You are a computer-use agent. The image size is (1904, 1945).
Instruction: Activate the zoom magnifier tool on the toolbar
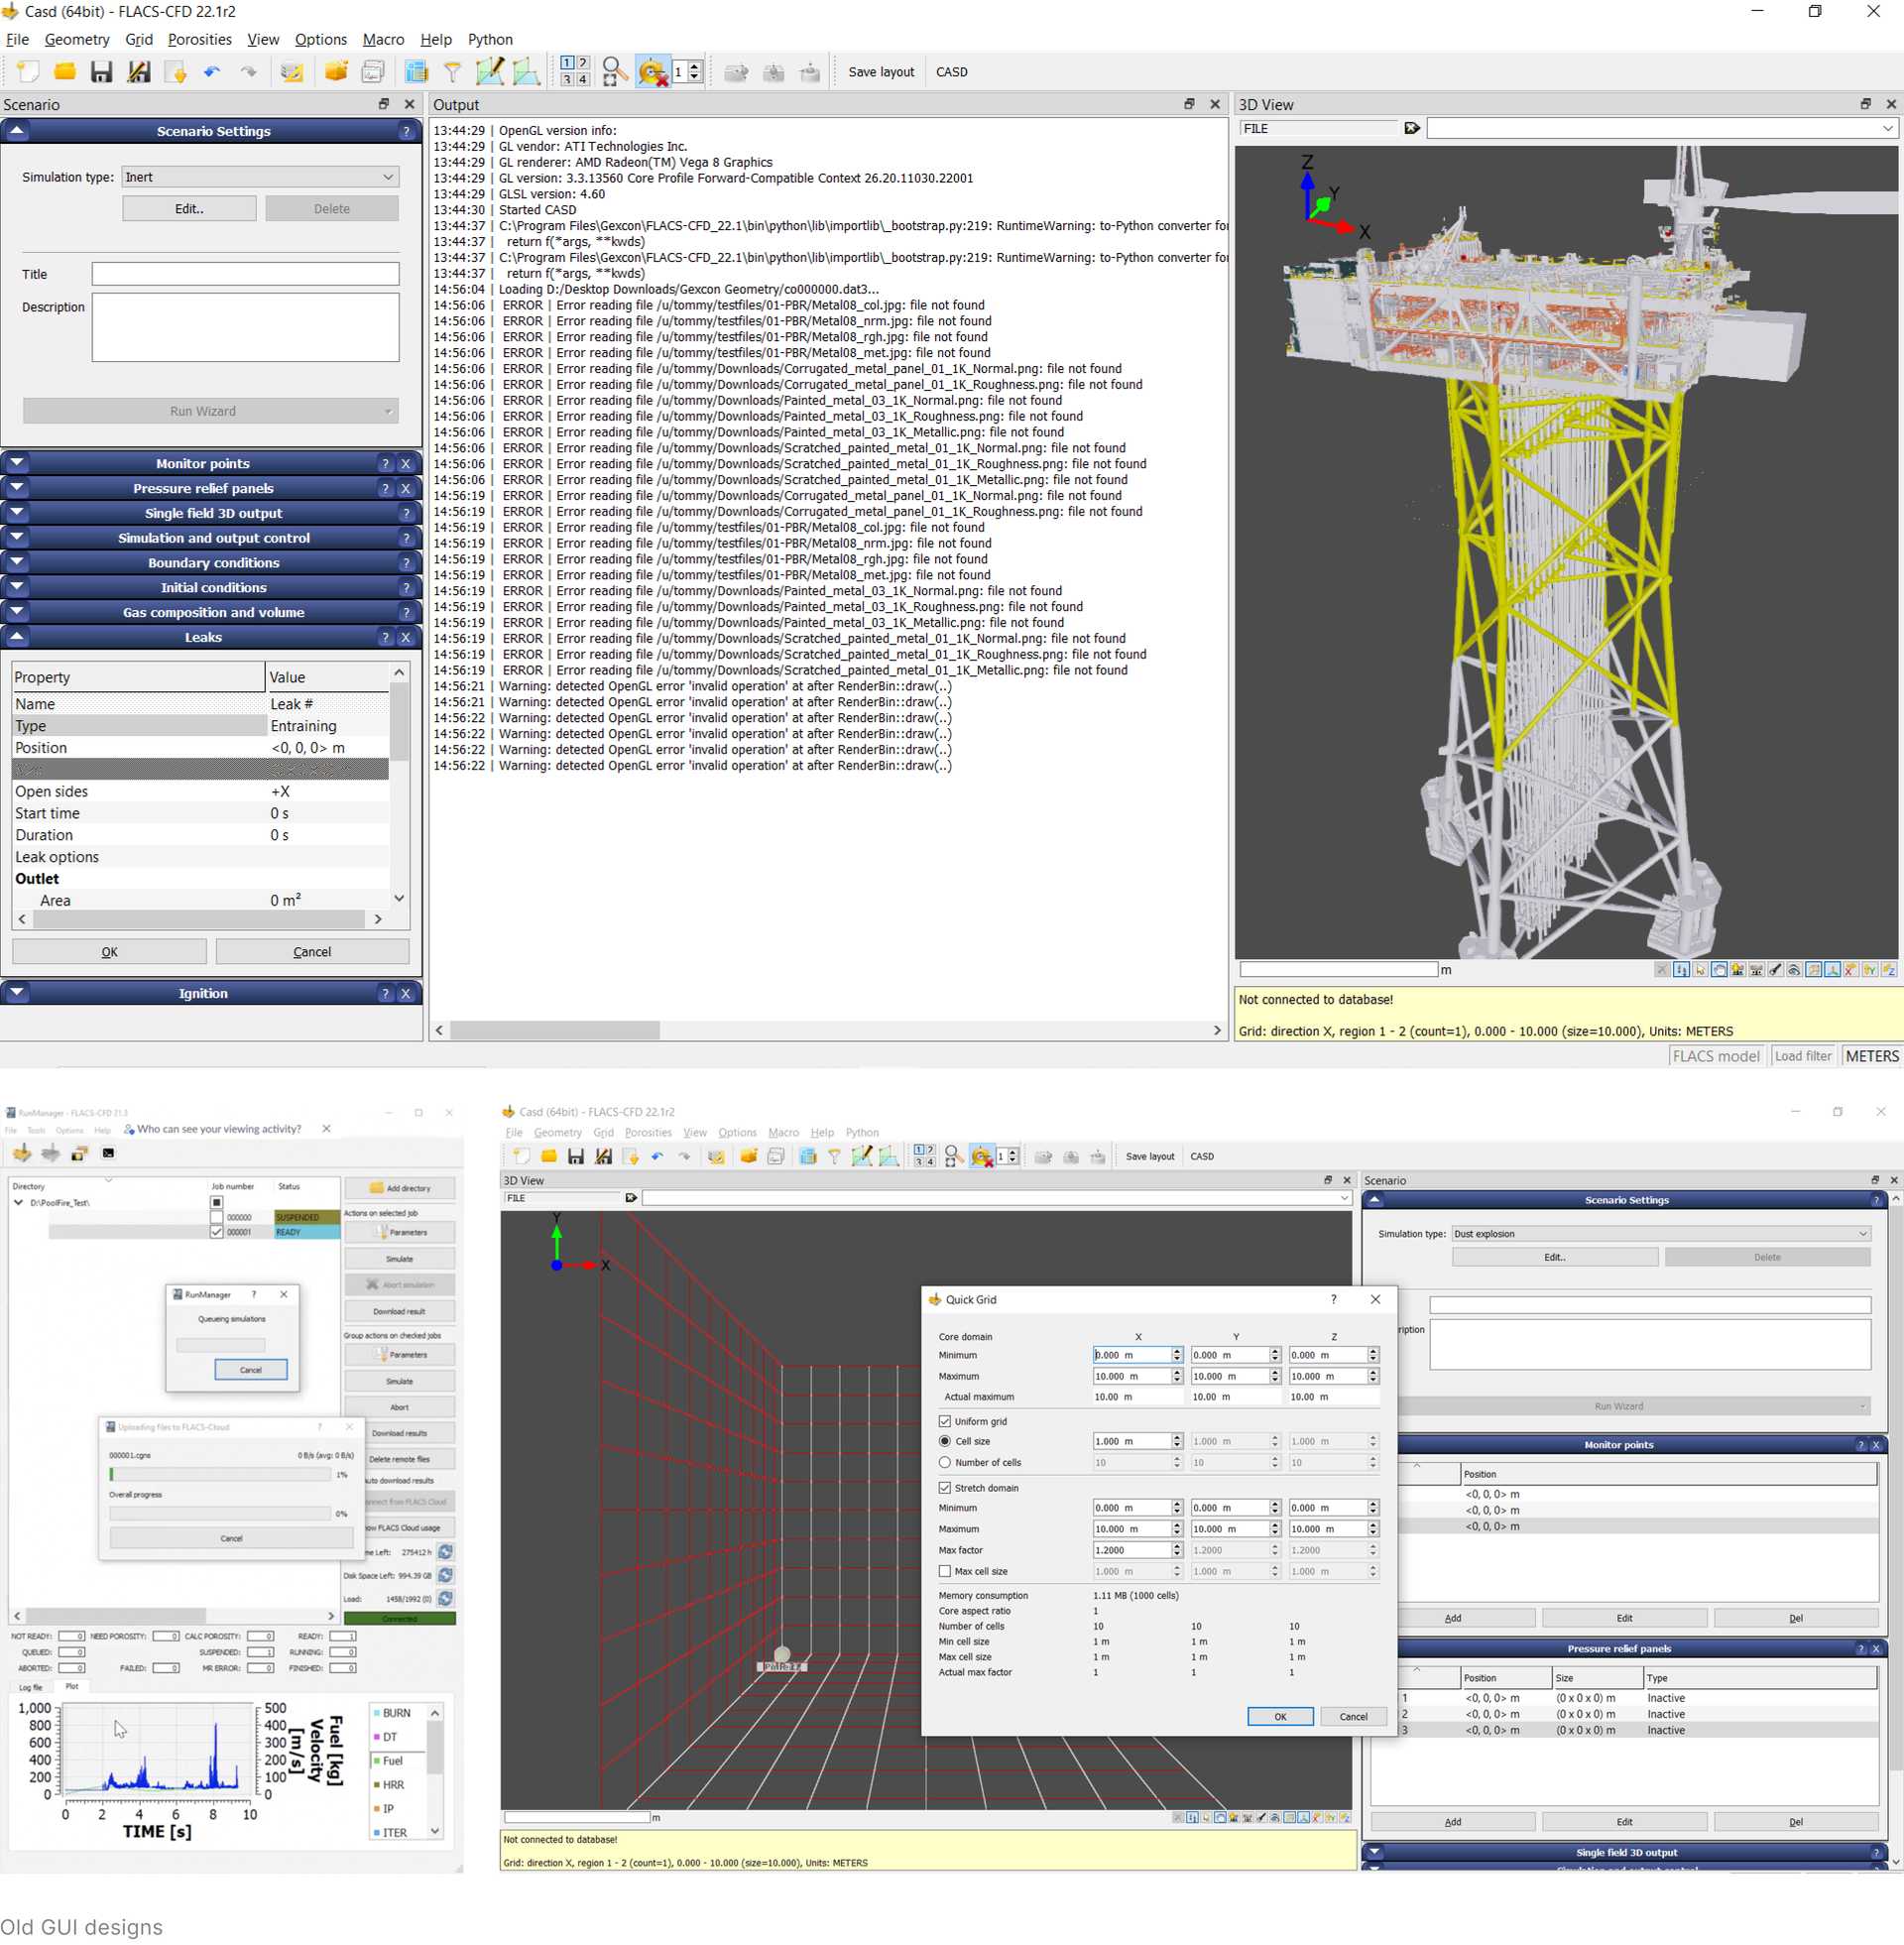pyautogui.click(x=613, y=71)
